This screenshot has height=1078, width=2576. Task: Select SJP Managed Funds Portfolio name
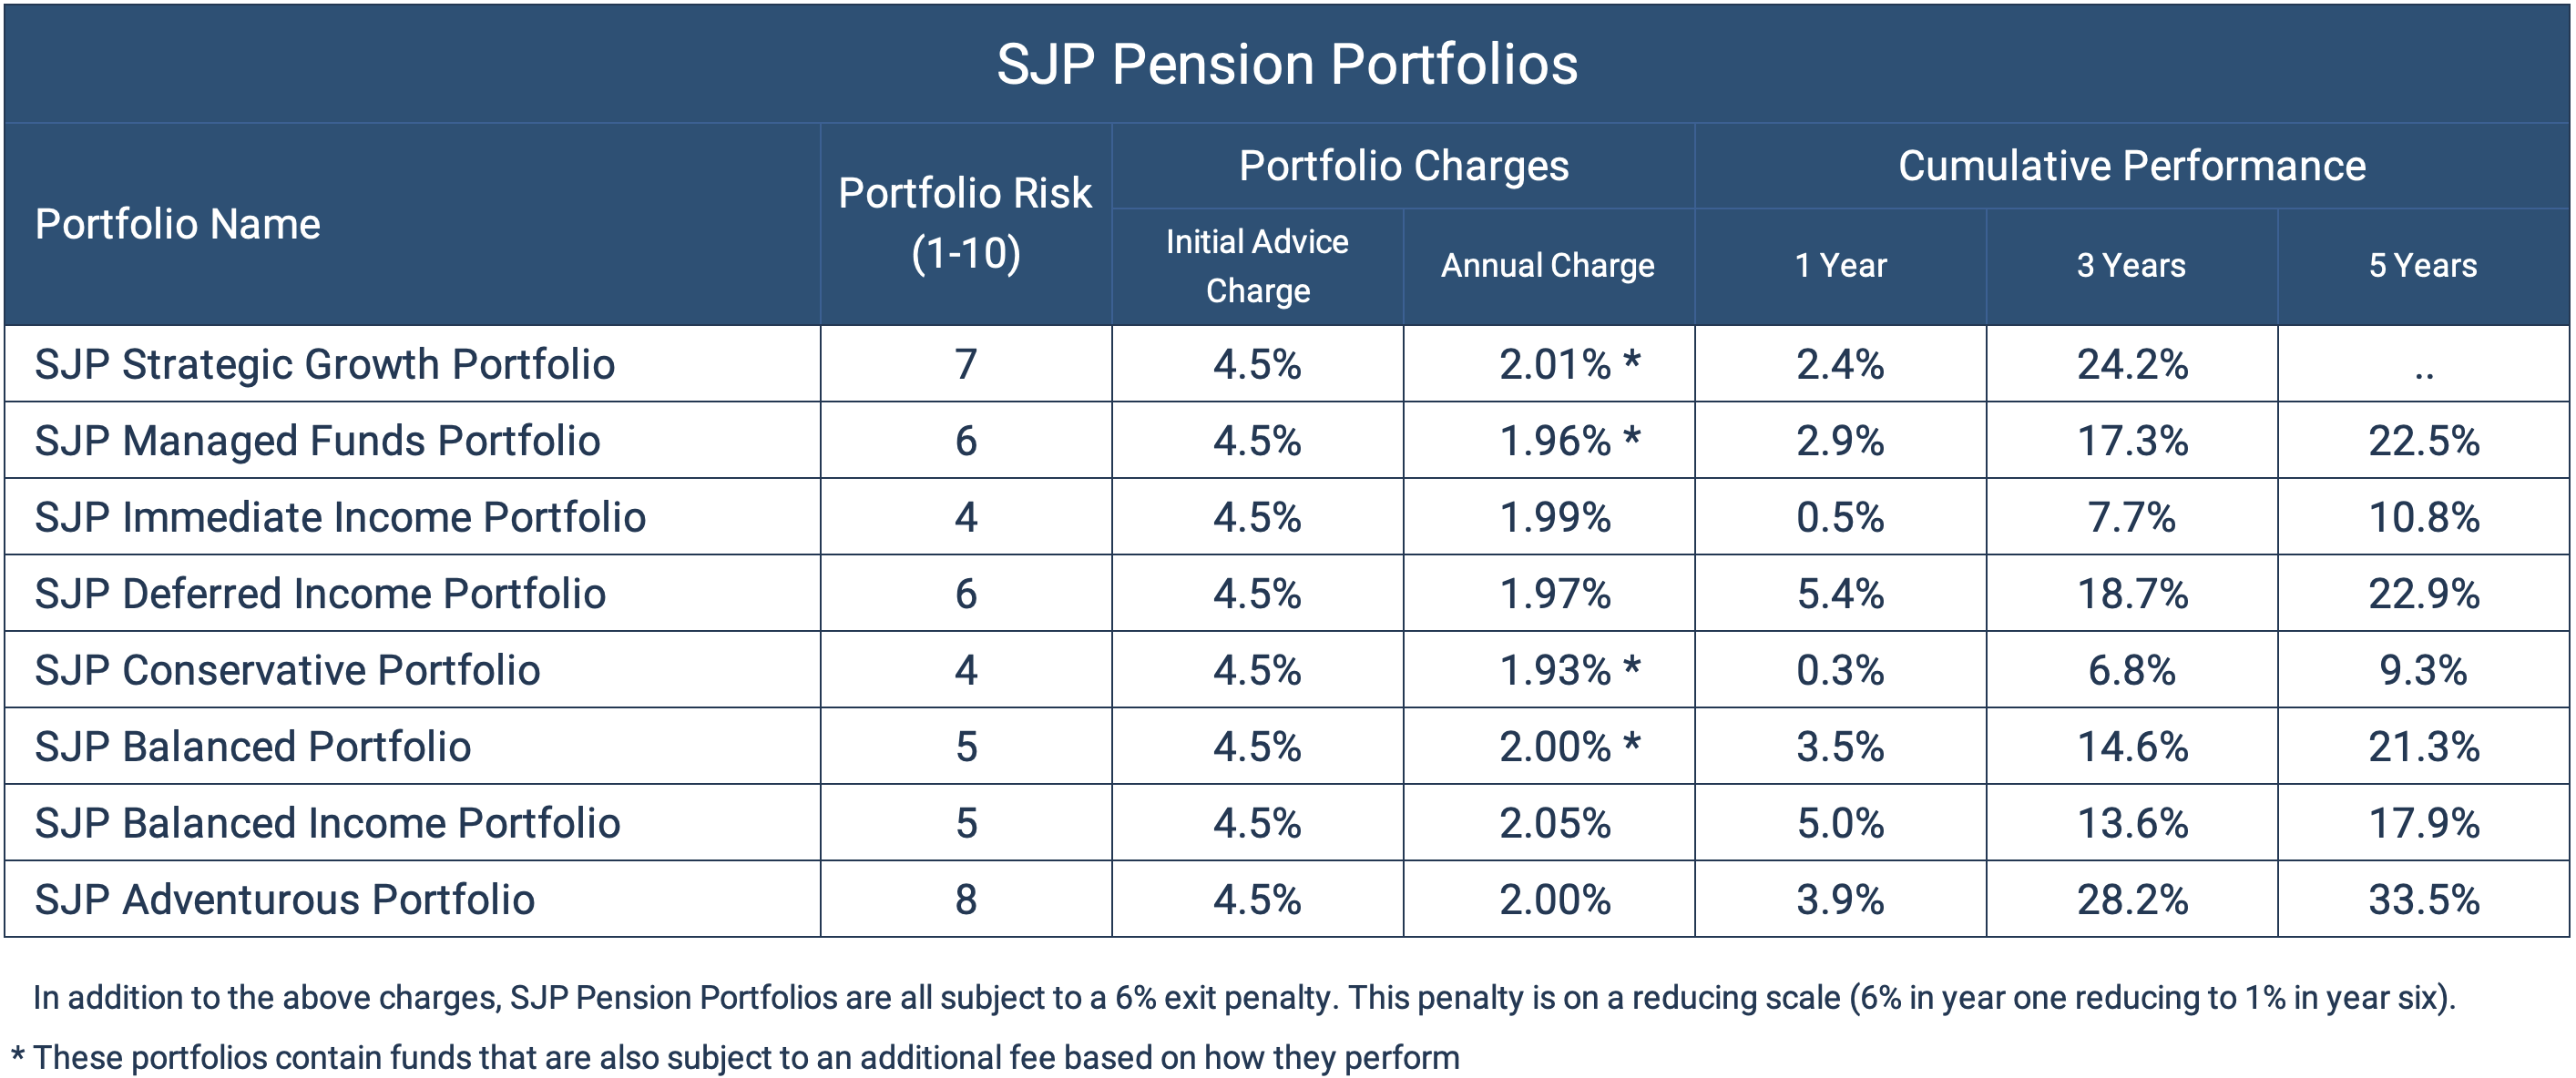[x=317, y=441]
